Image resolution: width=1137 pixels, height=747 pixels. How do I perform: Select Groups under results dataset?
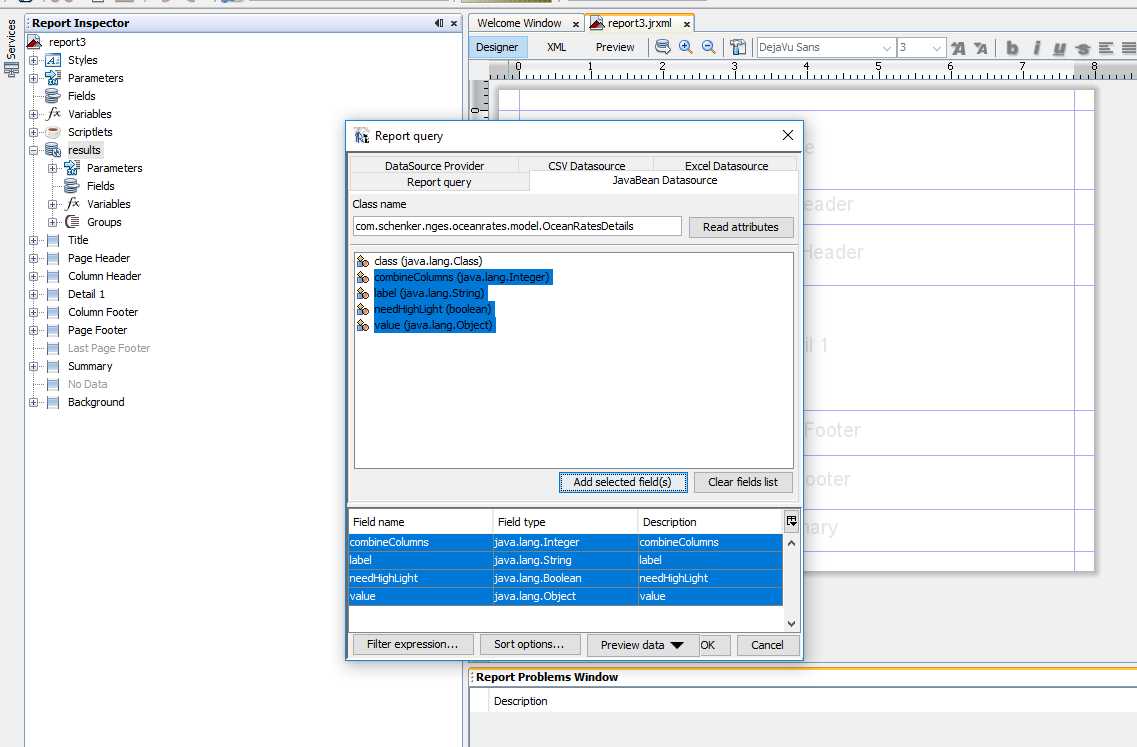pyautogui.click(x=104, y=222)
